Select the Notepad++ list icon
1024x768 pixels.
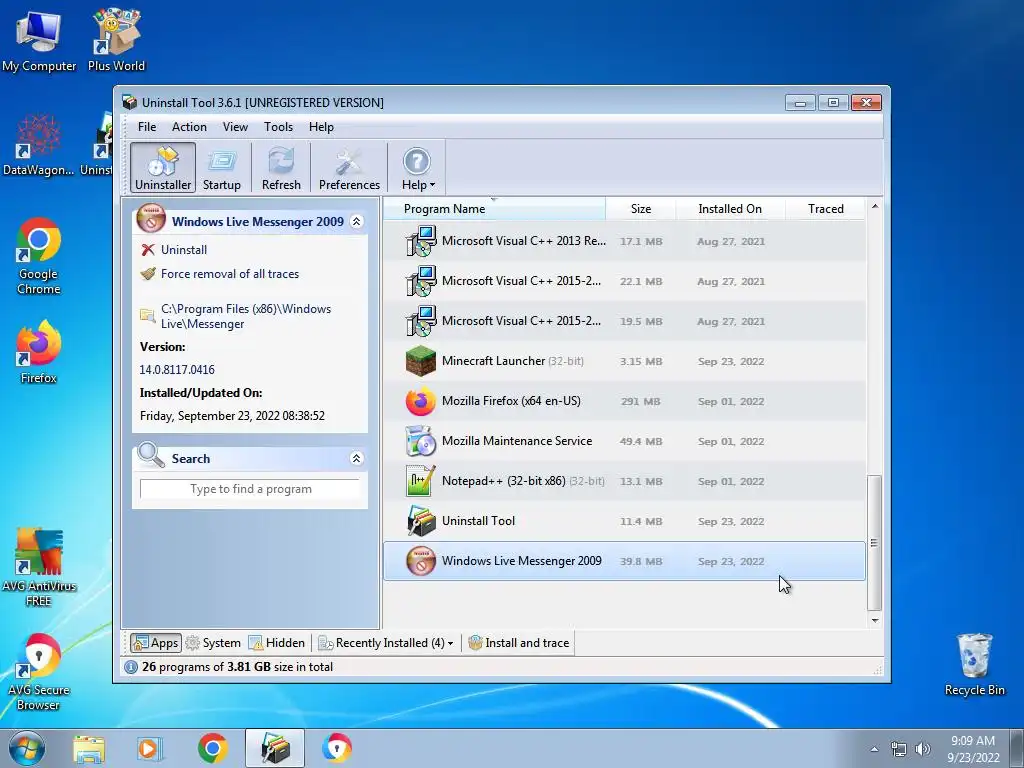tap(421, 481)
